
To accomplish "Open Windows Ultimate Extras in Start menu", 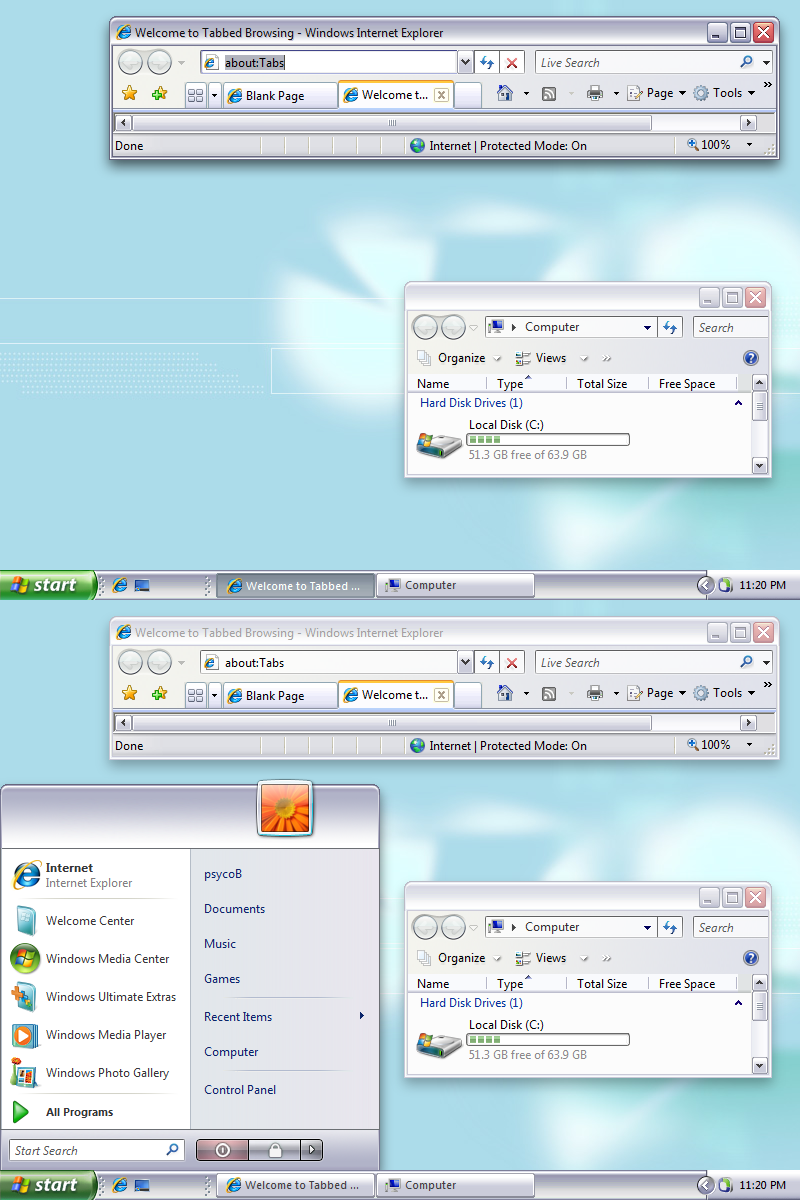I will pos(95,997).
